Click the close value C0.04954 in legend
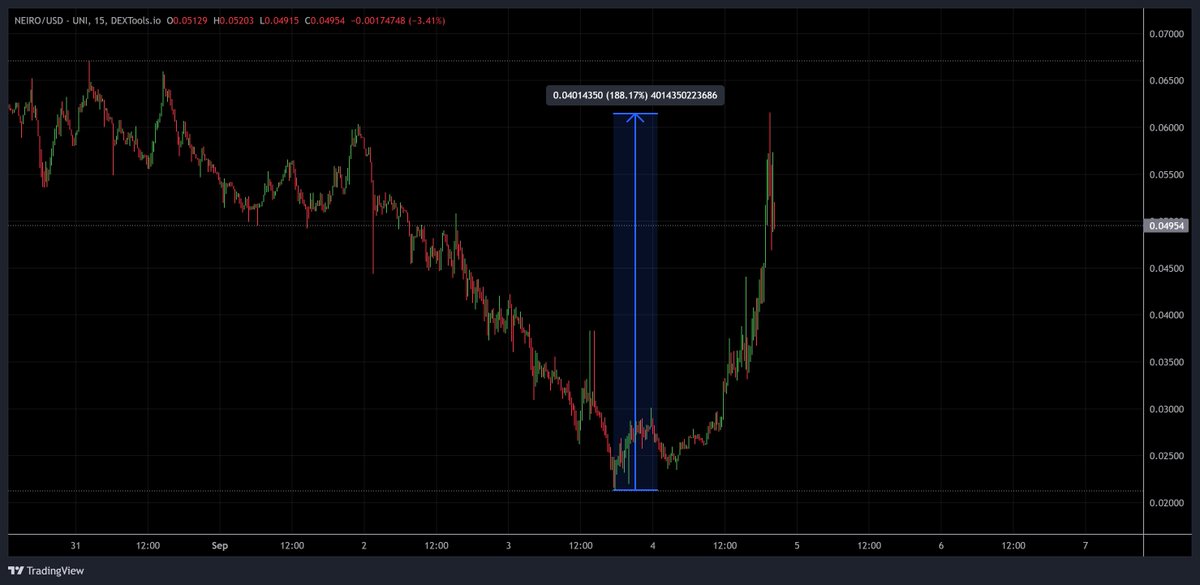Viewport: 1200px width, 585px height. coord(323,20)
